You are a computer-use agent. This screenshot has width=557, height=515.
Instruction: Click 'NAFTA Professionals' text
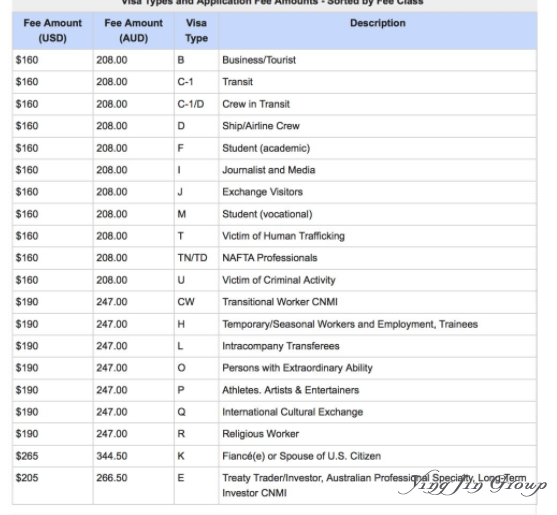(270, 258)
